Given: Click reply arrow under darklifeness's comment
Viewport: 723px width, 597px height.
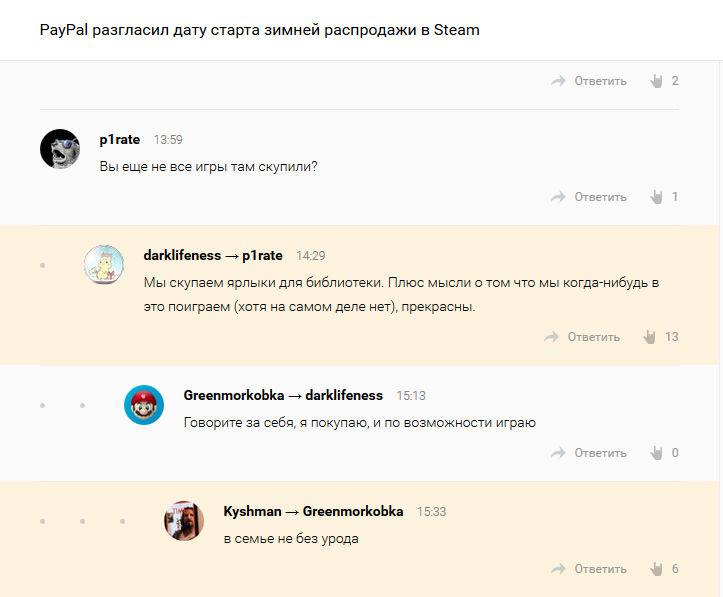Looking at the screenshot, I should (551, 337).
